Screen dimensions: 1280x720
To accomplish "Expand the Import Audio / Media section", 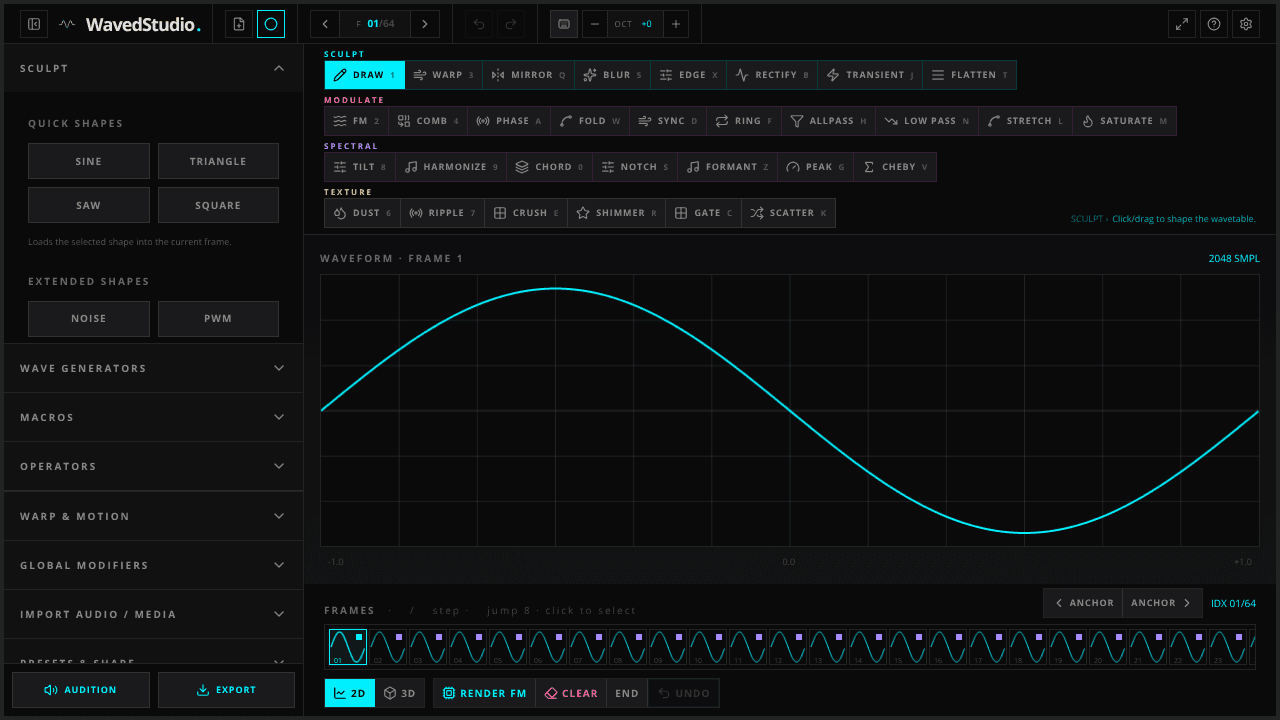I will click(153, 614).
